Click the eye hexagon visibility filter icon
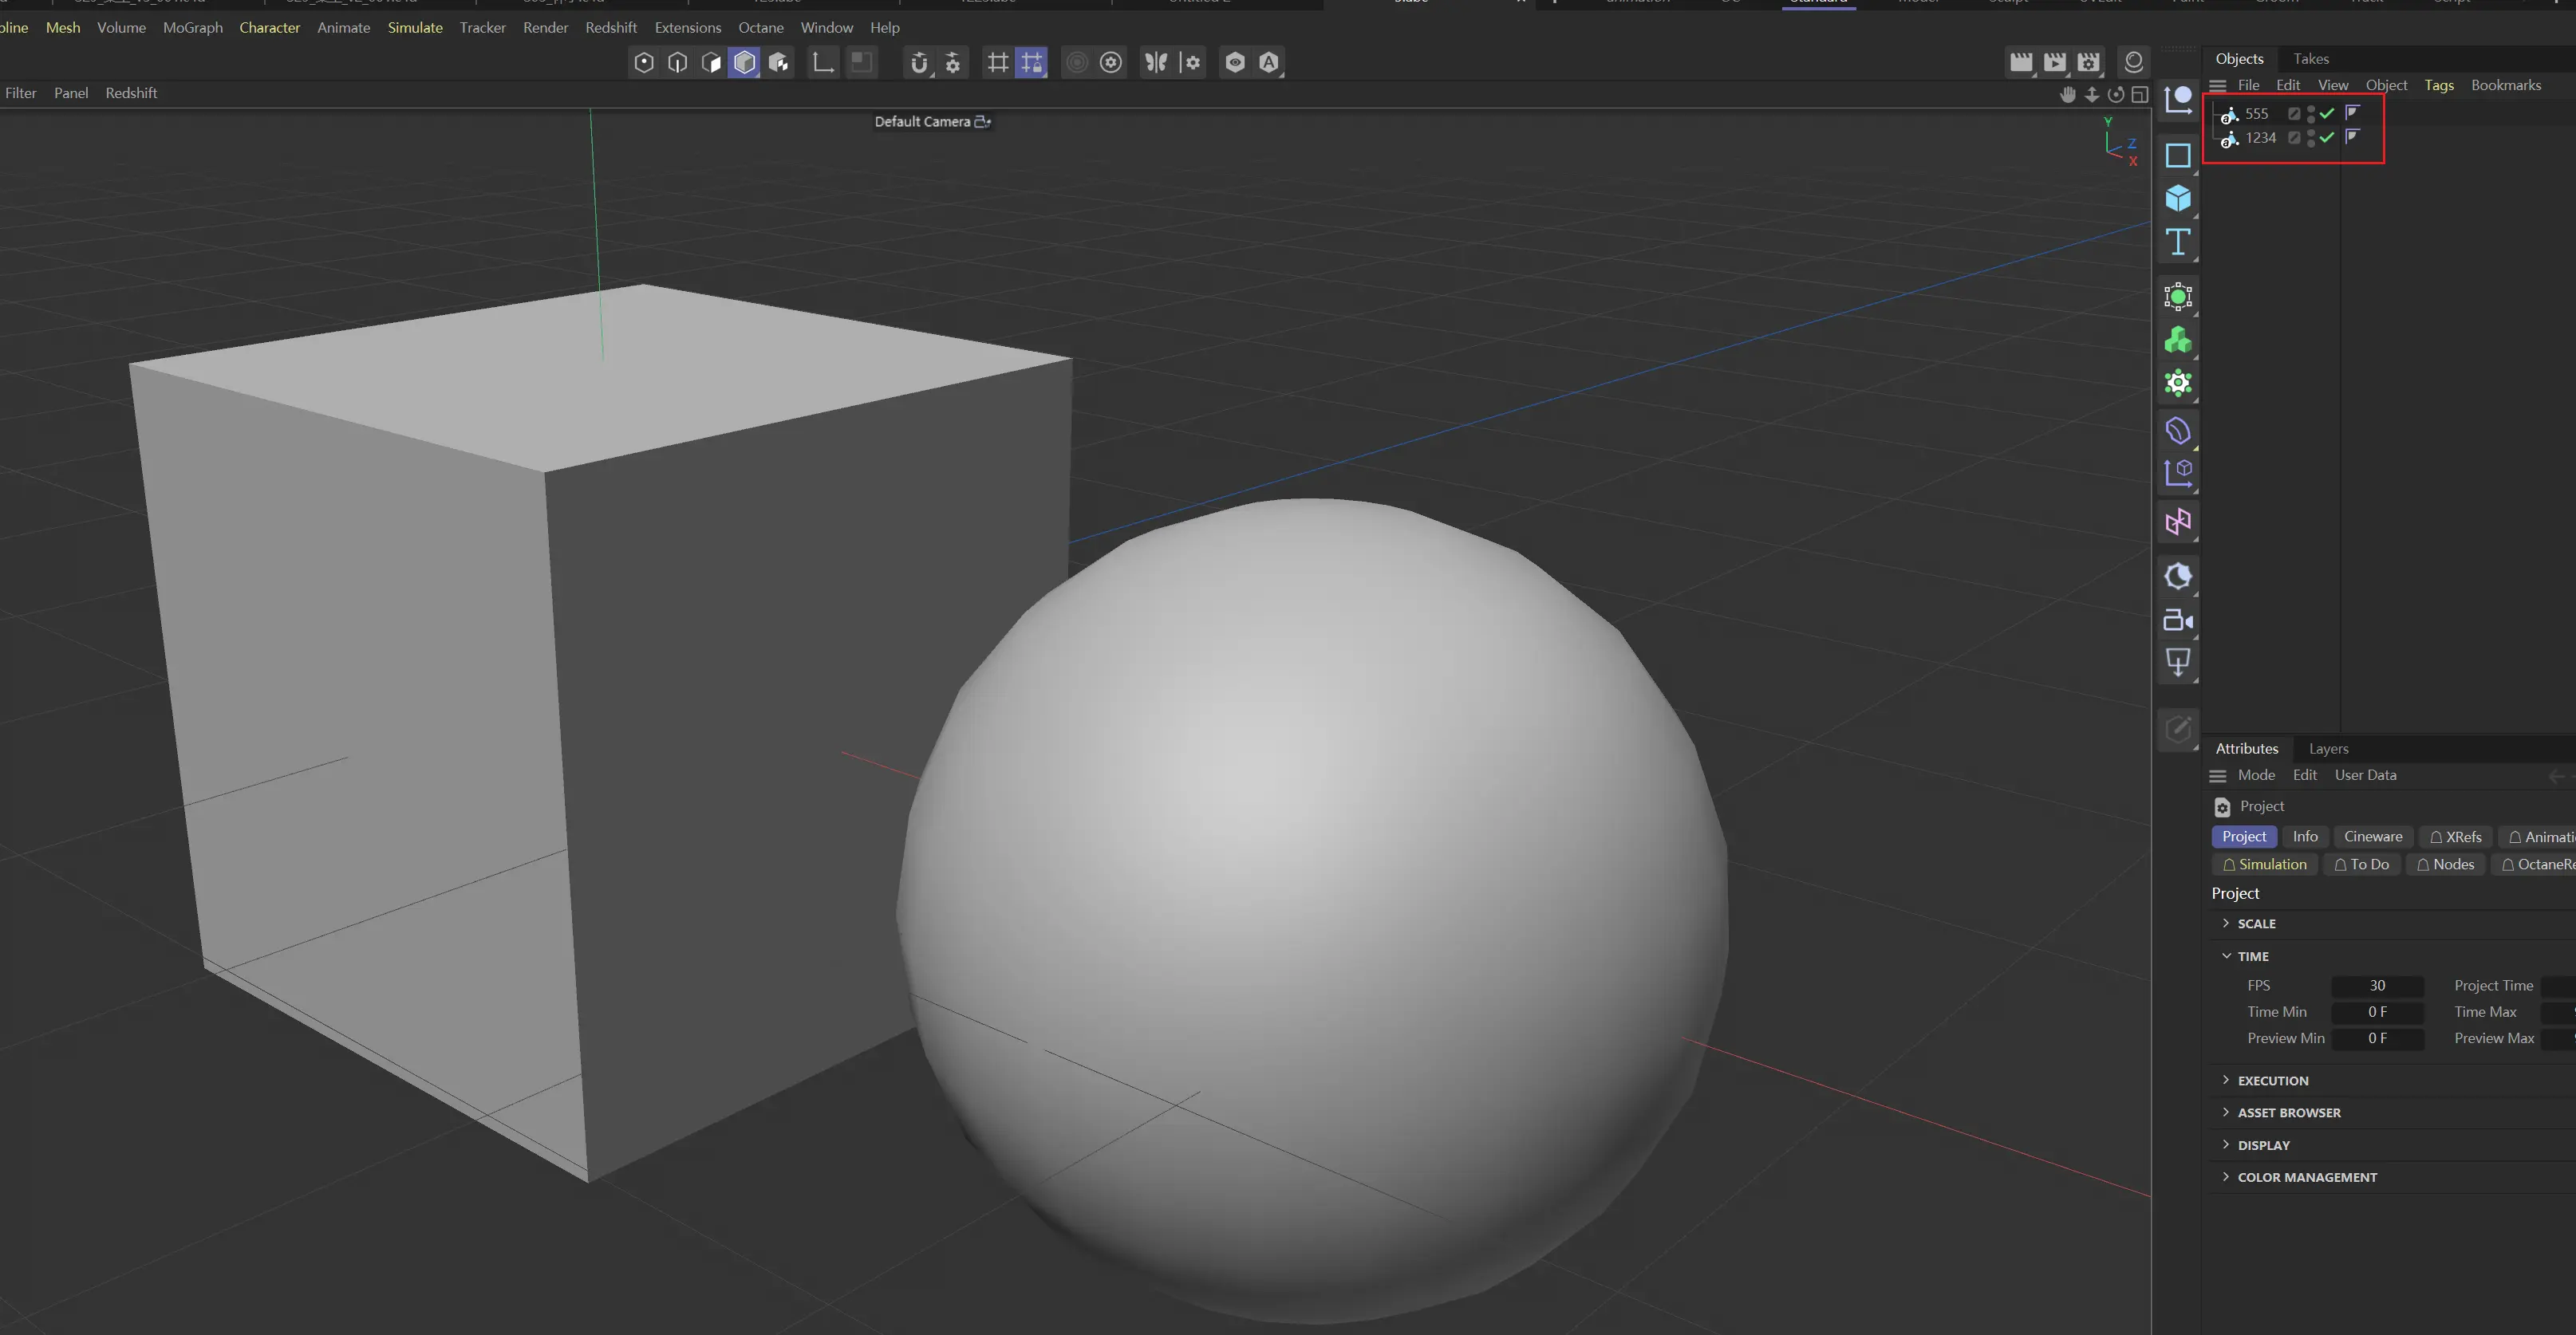The image size is (2576, 1335). [x=1235, y=63]
